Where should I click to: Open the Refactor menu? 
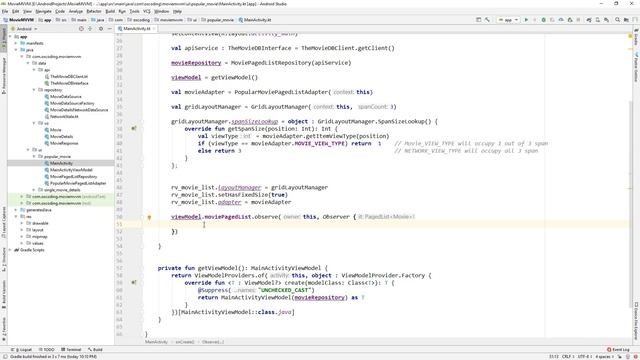pos(94,11)
